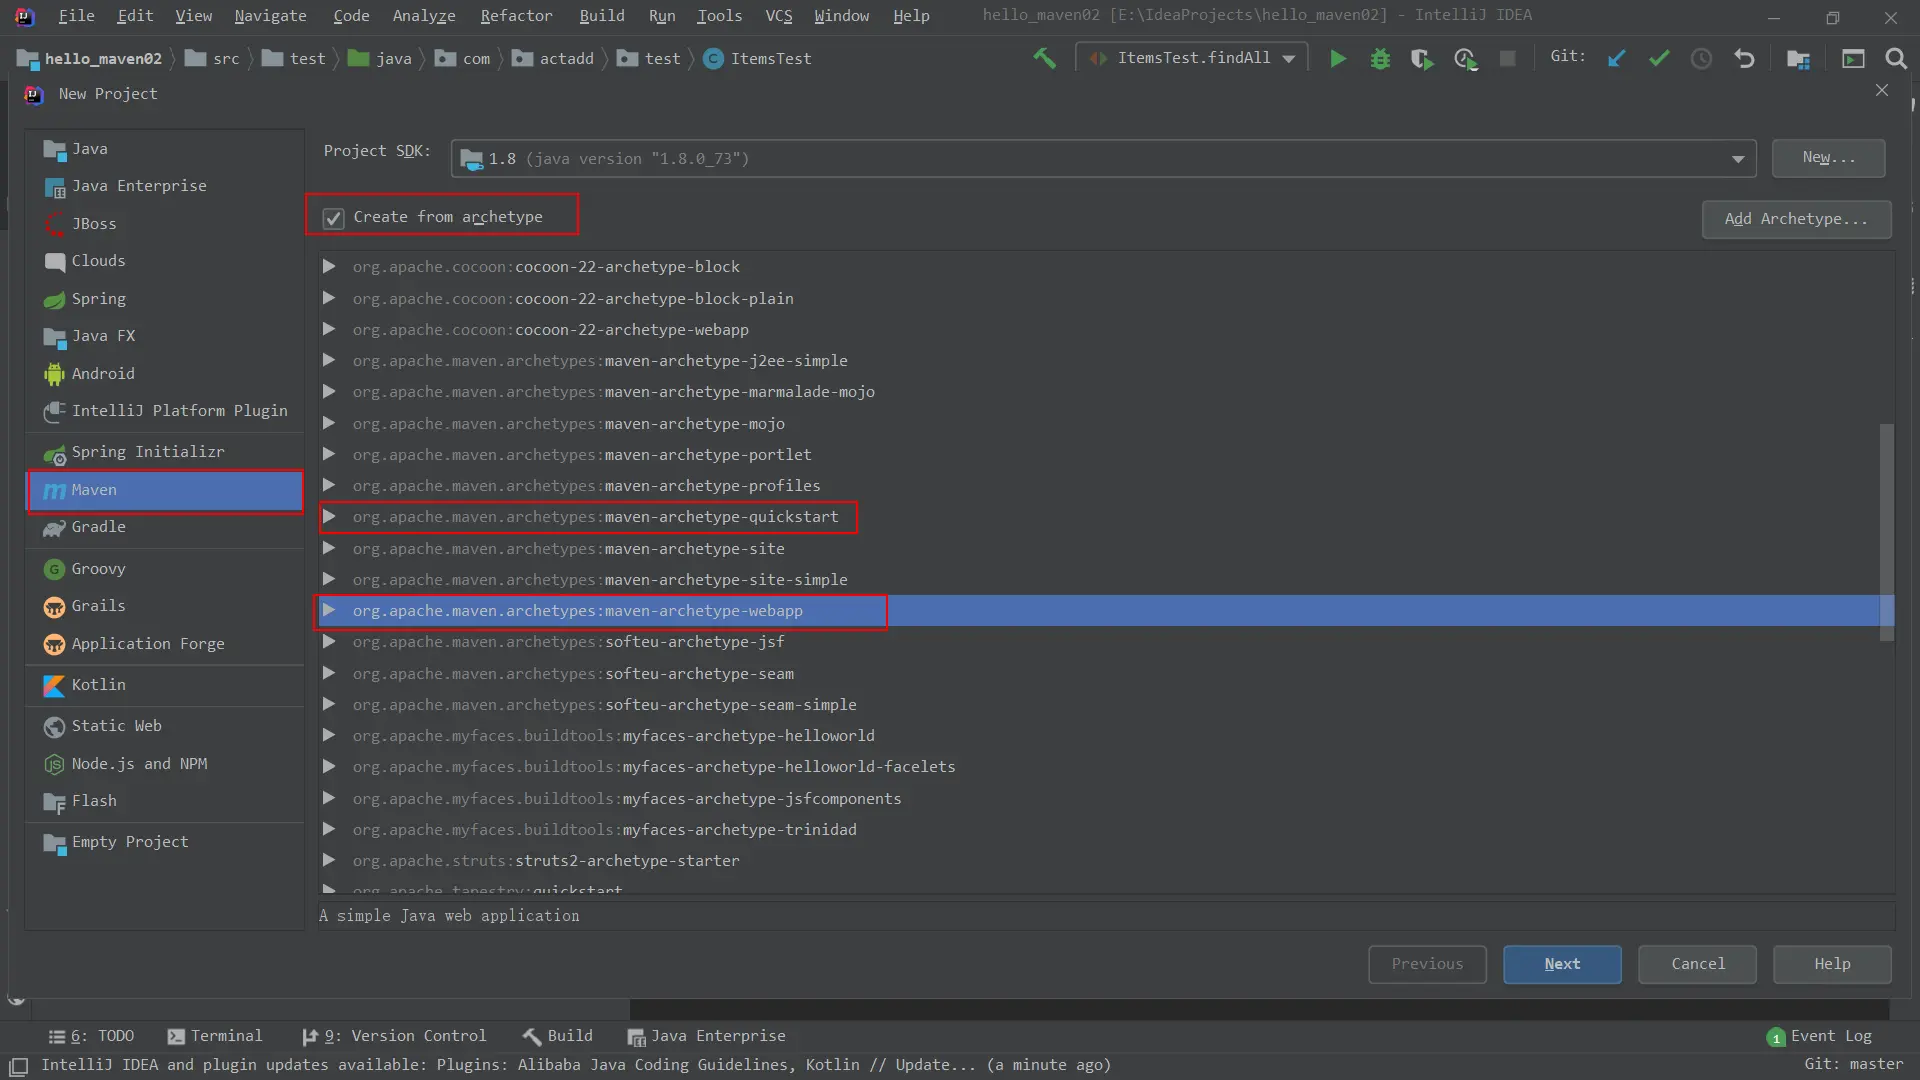Click the green Run button in toolbar
This screenshot has height=1080, width=1920.
pyautogui.click(x=1337, y=59)
